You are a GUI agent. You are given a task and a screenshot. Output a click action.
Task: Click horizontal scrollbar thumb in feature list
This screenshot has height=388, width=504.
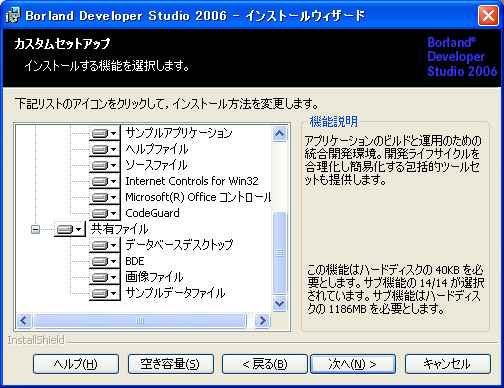click(x=140, y=321)
